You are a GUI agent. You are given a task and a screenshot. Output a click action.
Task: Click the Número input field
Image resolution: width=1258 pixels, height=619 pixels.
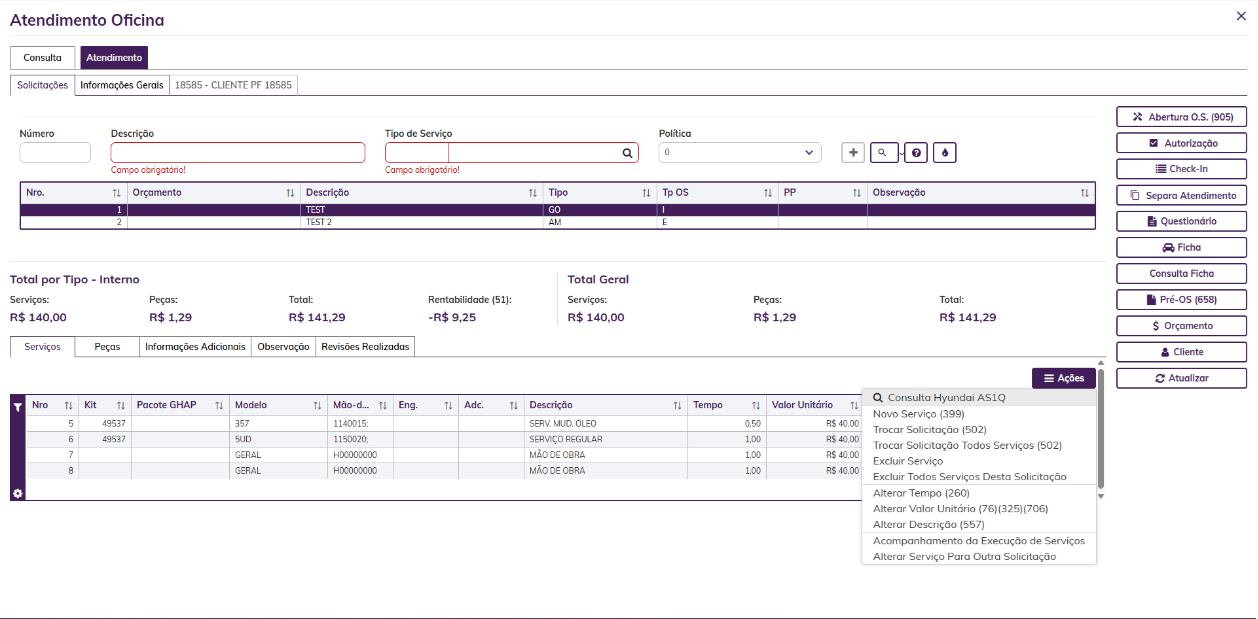[55, 152]
